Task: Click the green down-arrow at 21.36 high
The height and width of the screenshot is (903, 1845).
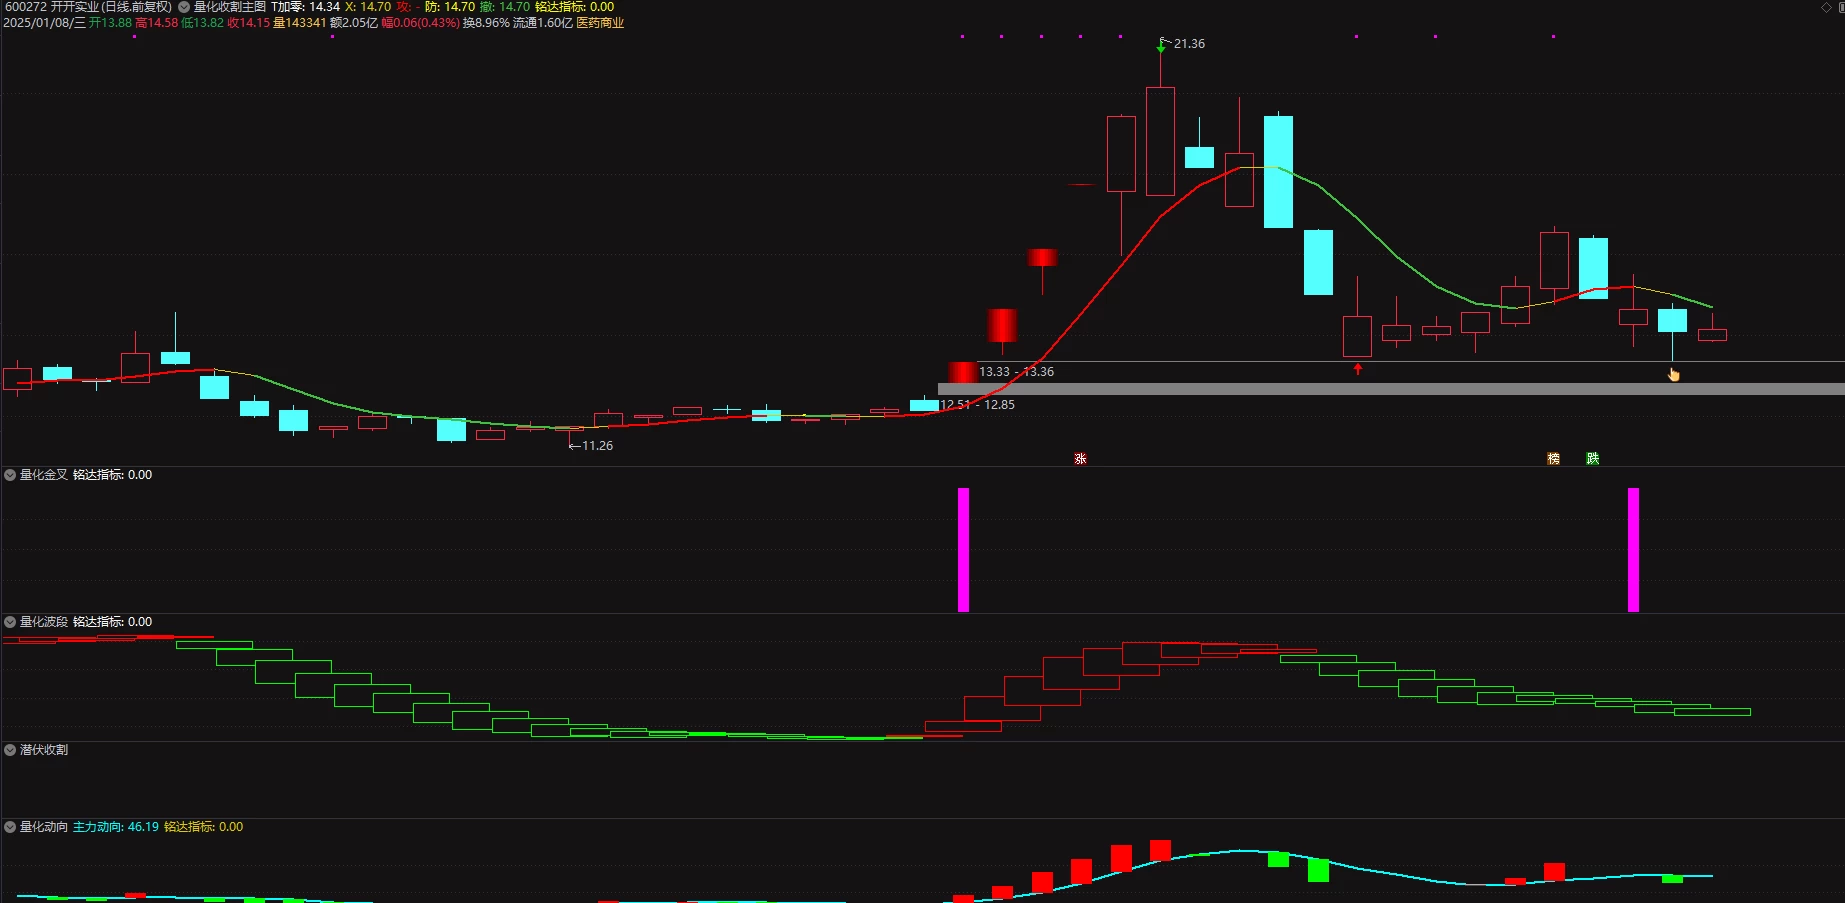Action: coord(1161,45)
